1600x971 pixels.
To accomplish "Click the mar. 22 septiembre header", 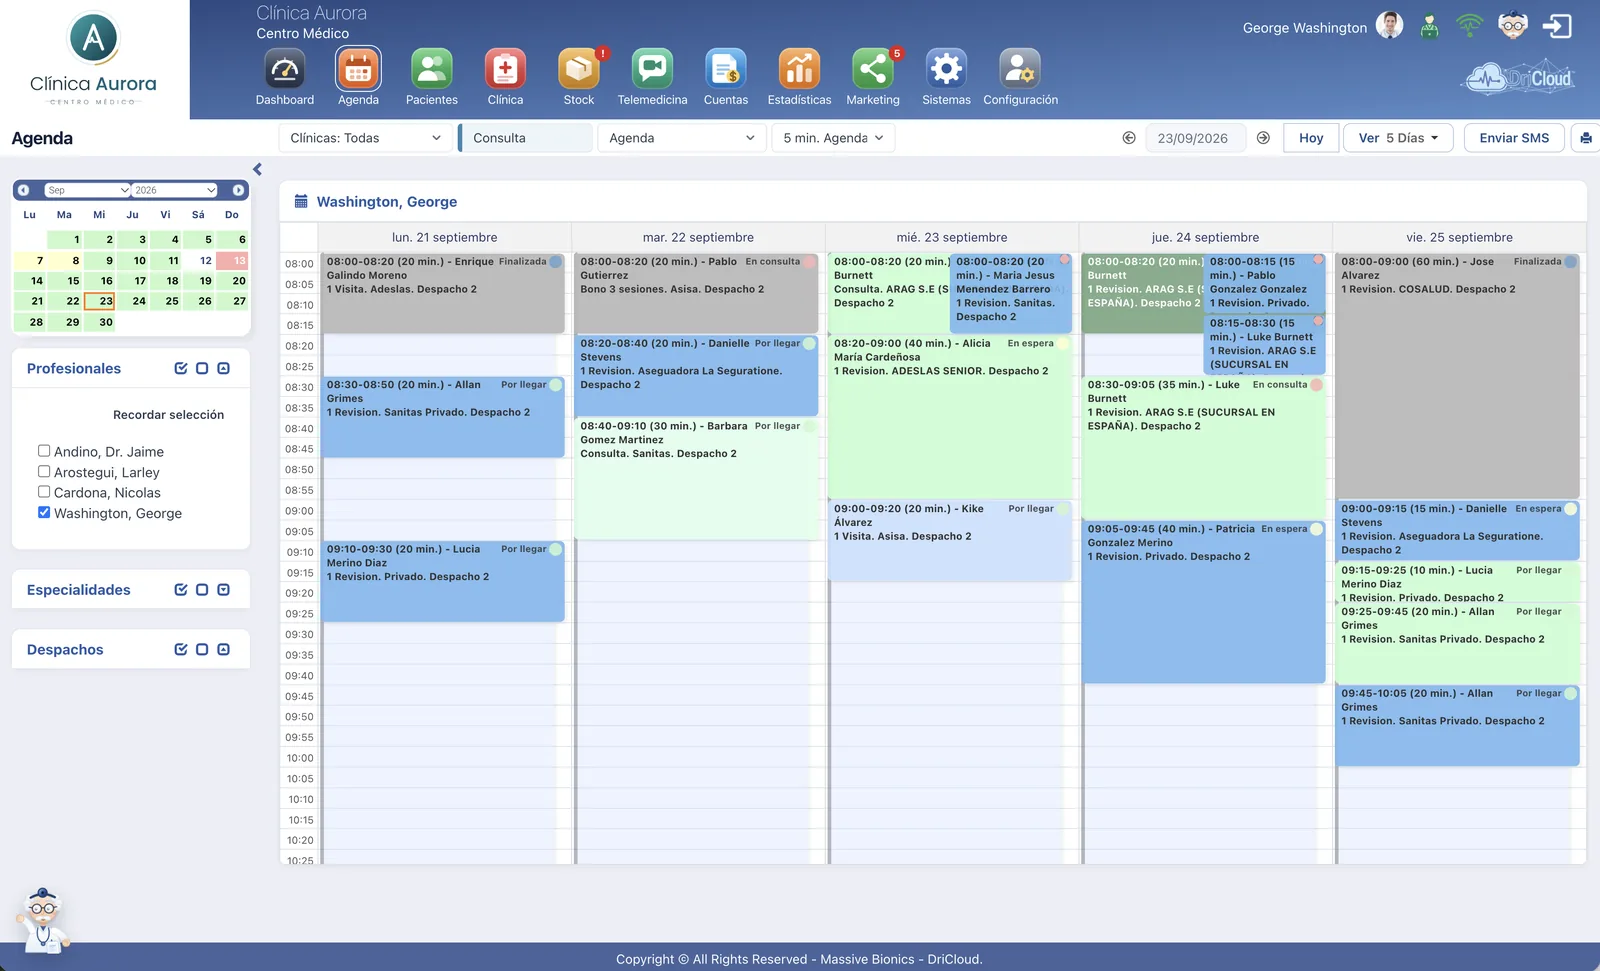I will coord(698,237).
